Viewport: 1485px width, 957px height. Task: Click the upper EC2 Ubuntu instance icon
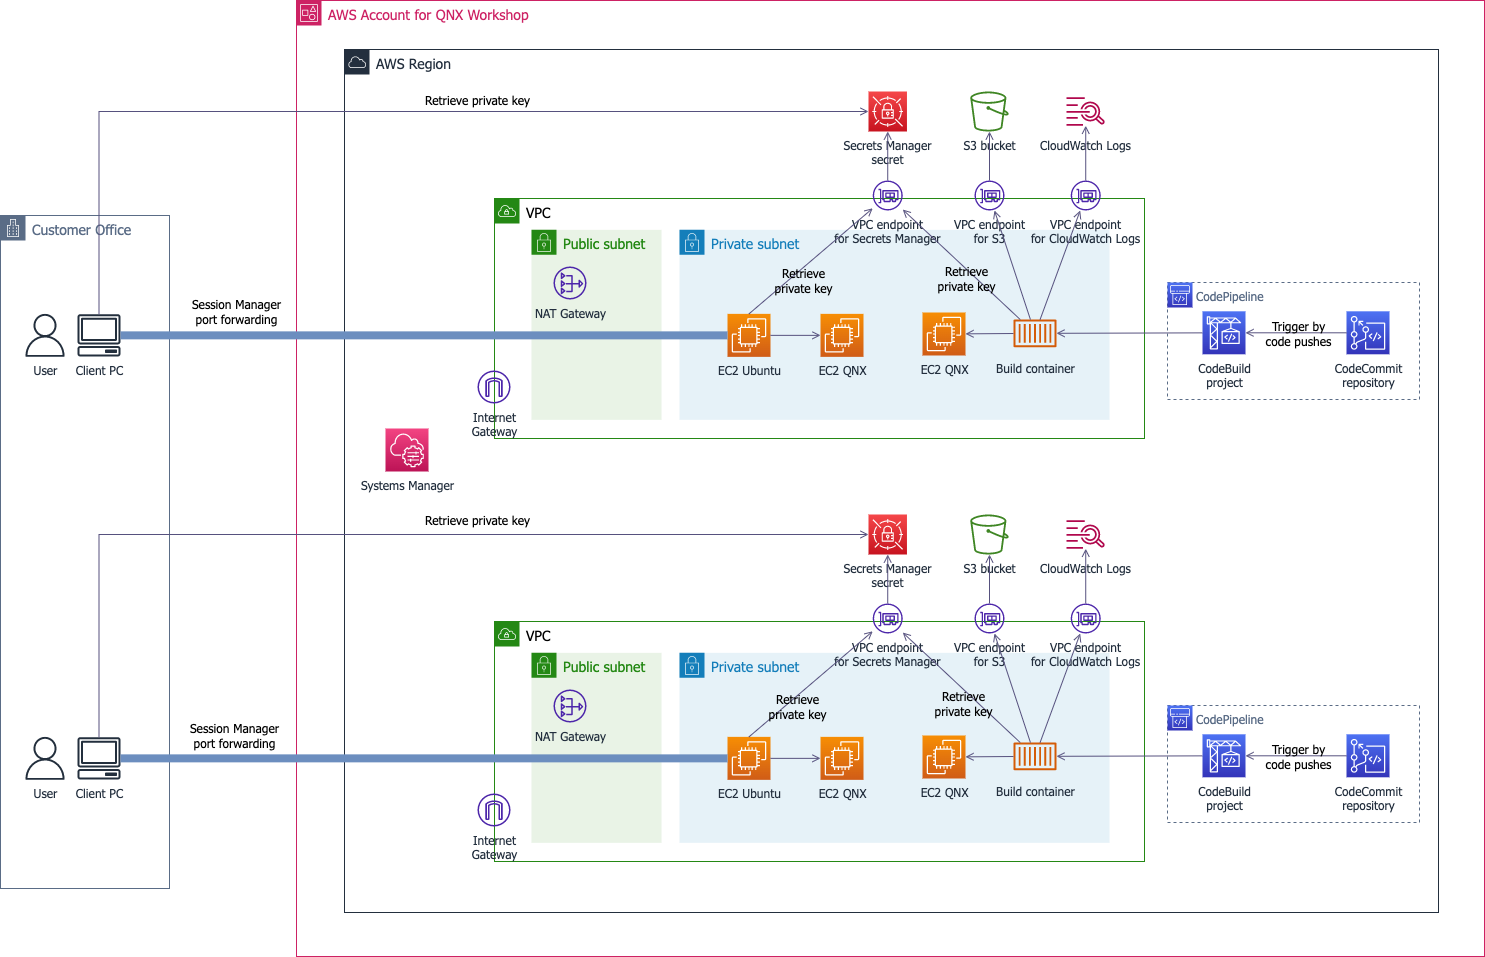749,335
